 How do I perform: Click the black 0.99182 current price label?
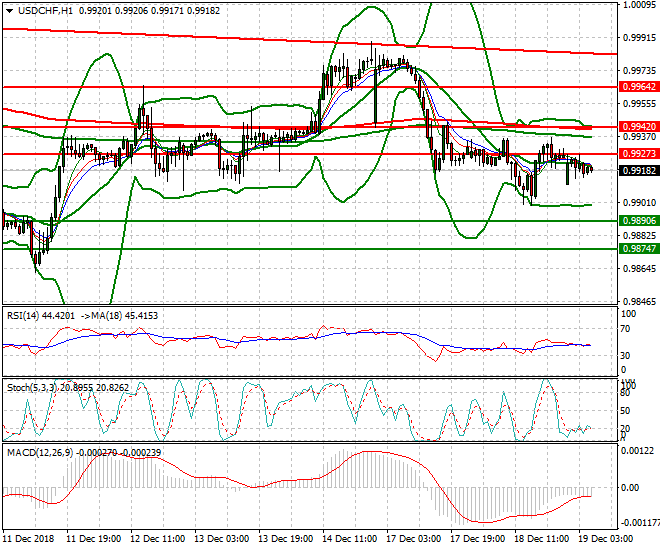pos(639,170)
